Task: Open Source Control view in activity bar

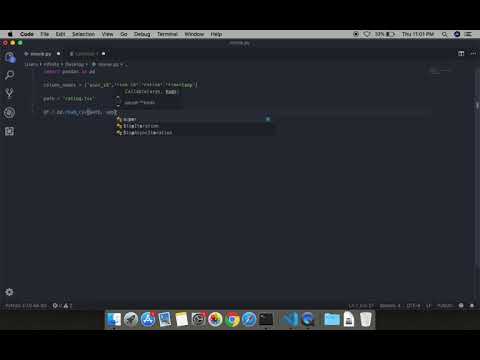Action: click(10, 93)
